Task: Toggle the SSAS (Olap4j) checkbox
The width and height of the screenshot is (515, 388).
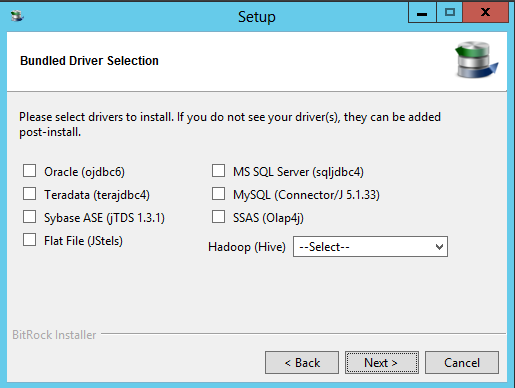Action: [218, 216]
